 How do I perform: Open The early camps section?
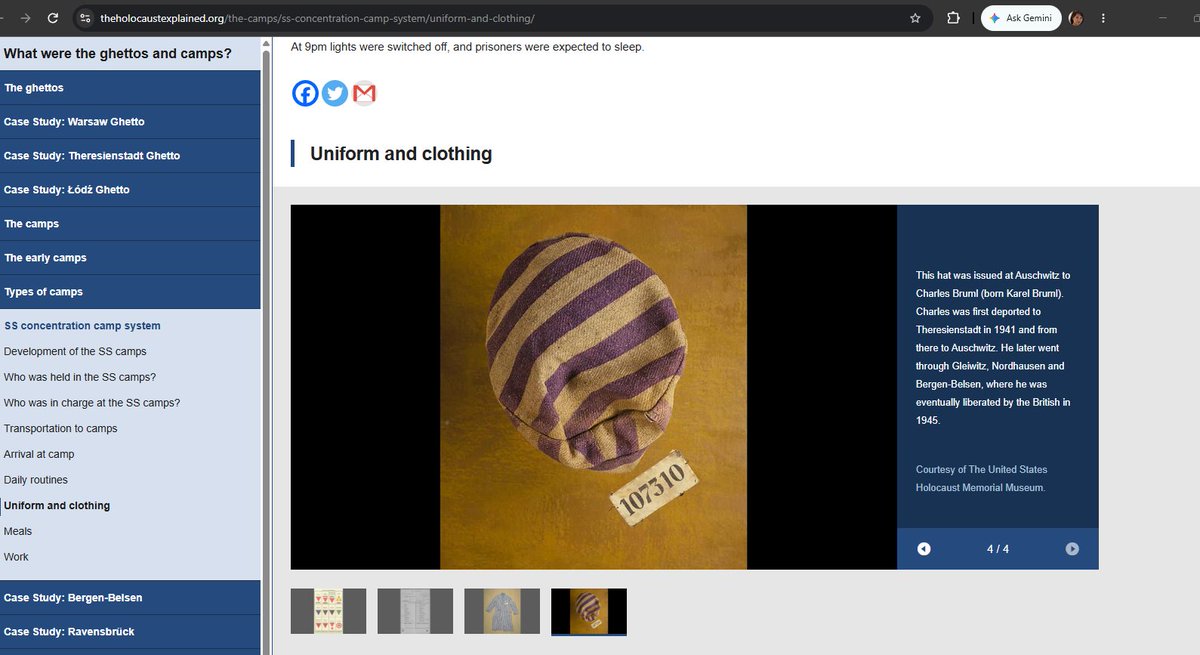[x=130, y=258]
